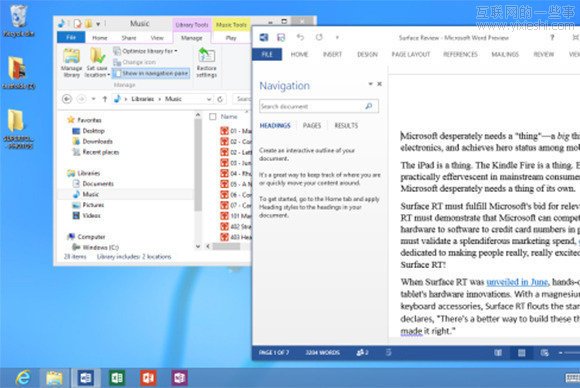The height and width of the screenshot is (388, 580).
Task: Select Pictures under Libraries in Explorer
Action: click(x=88, y=205)
